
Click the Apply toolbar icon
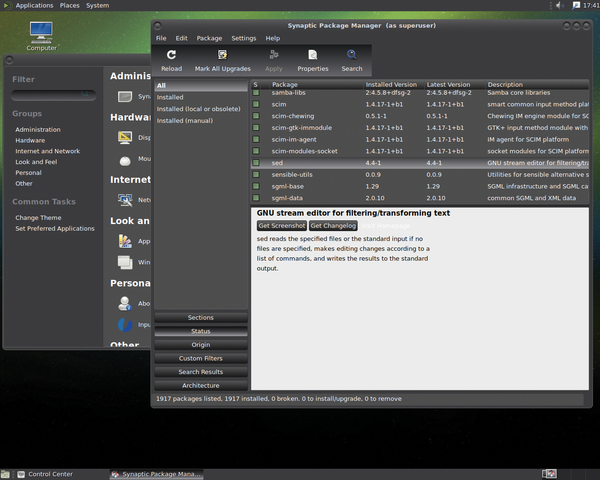(x=274, y=55)
